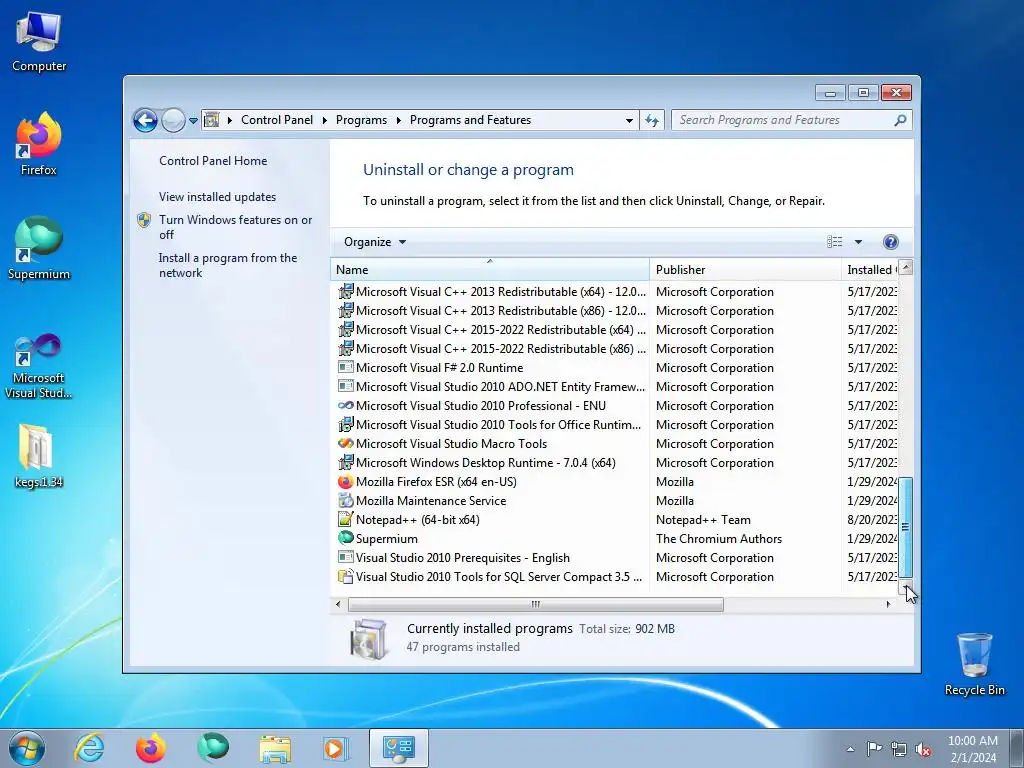
Task: Select the kegs1.34 folder on desktop
Action: click(39, 456)
